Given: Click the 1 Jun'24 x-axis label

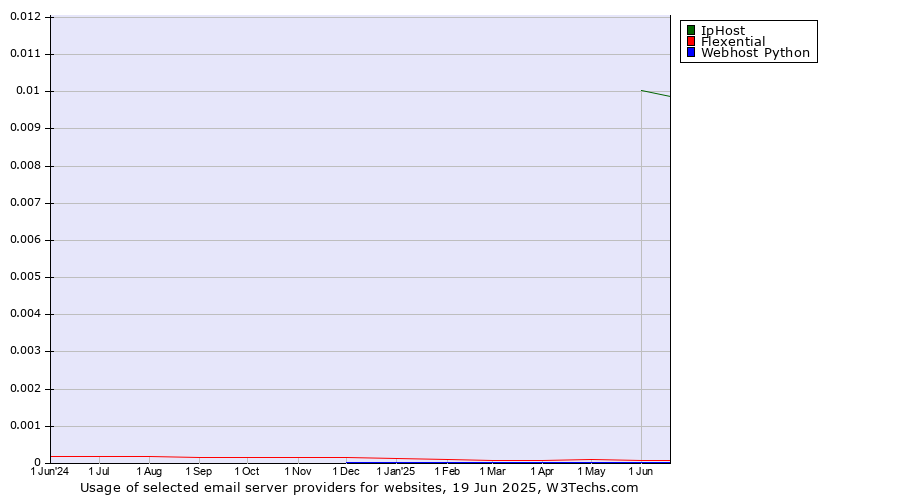Looking at the screenshot, I should 50,471.
